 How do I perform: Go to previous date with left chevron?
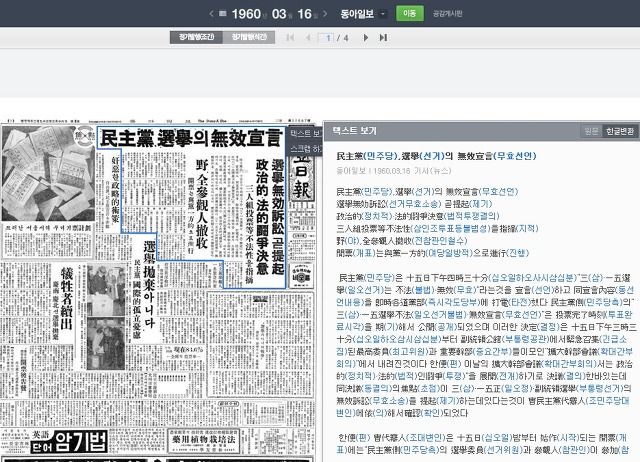tap(211, 13)
